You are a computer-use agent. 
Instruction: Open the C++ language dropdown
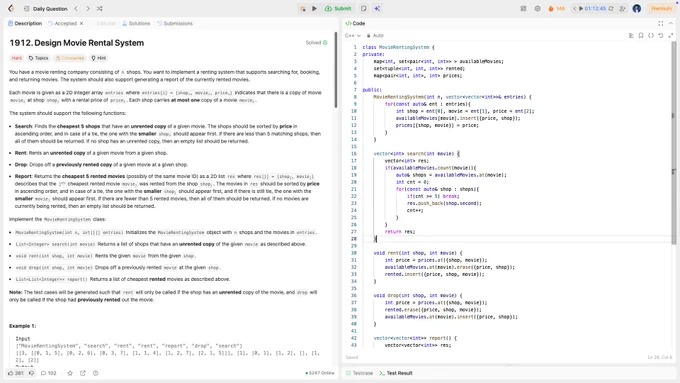pos(353,36)
